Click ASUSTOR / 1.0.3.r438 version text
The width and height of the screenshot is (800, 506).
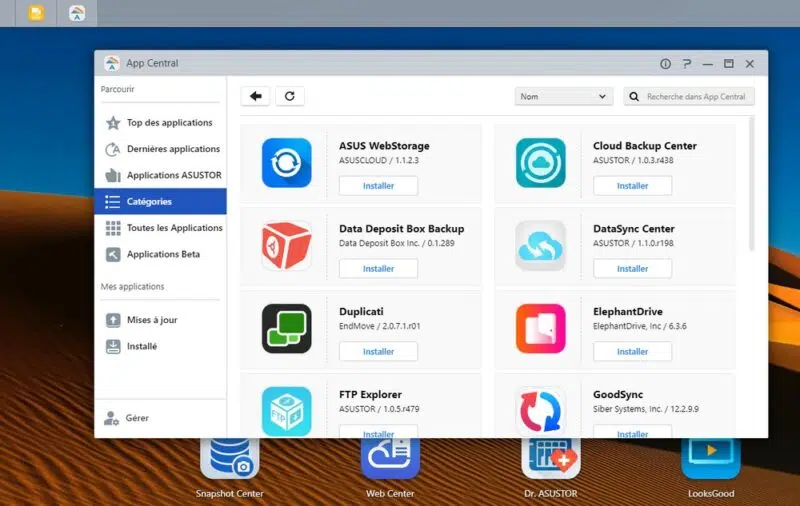(633, 160)
